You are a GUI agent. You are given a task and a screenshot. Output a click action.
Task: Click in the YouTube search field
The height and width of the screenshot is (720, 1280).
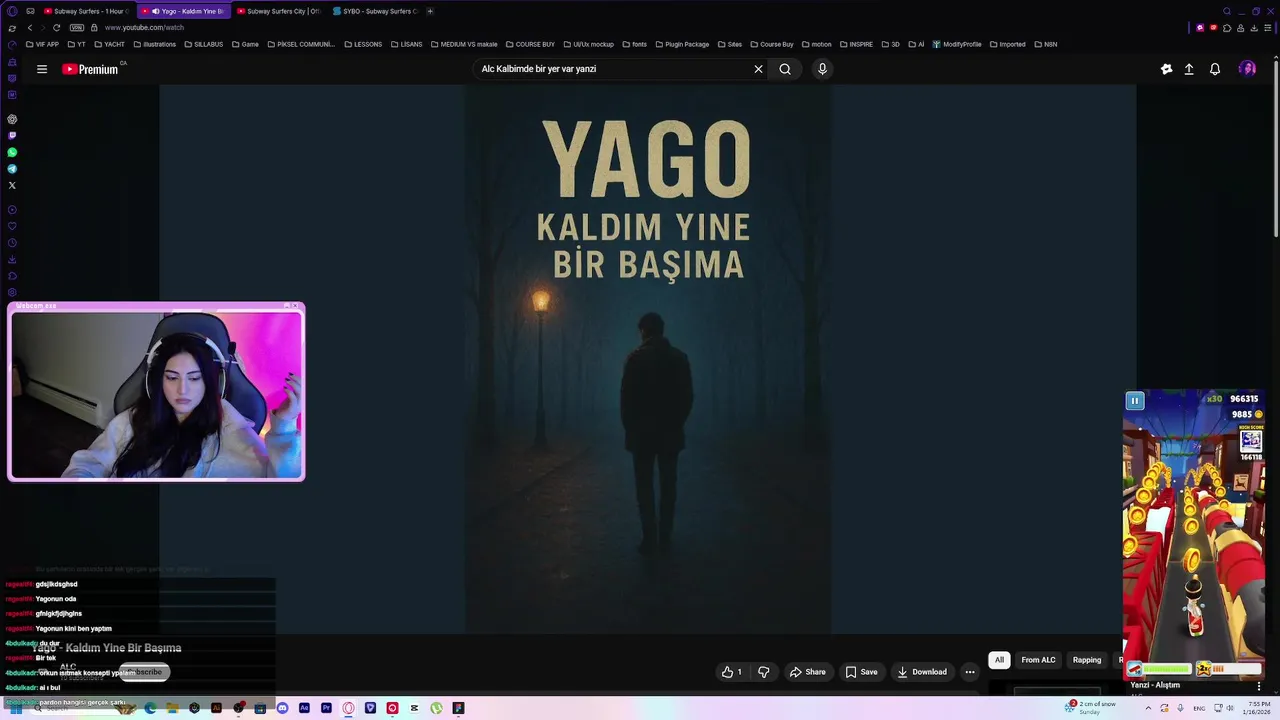click(612, 69)
